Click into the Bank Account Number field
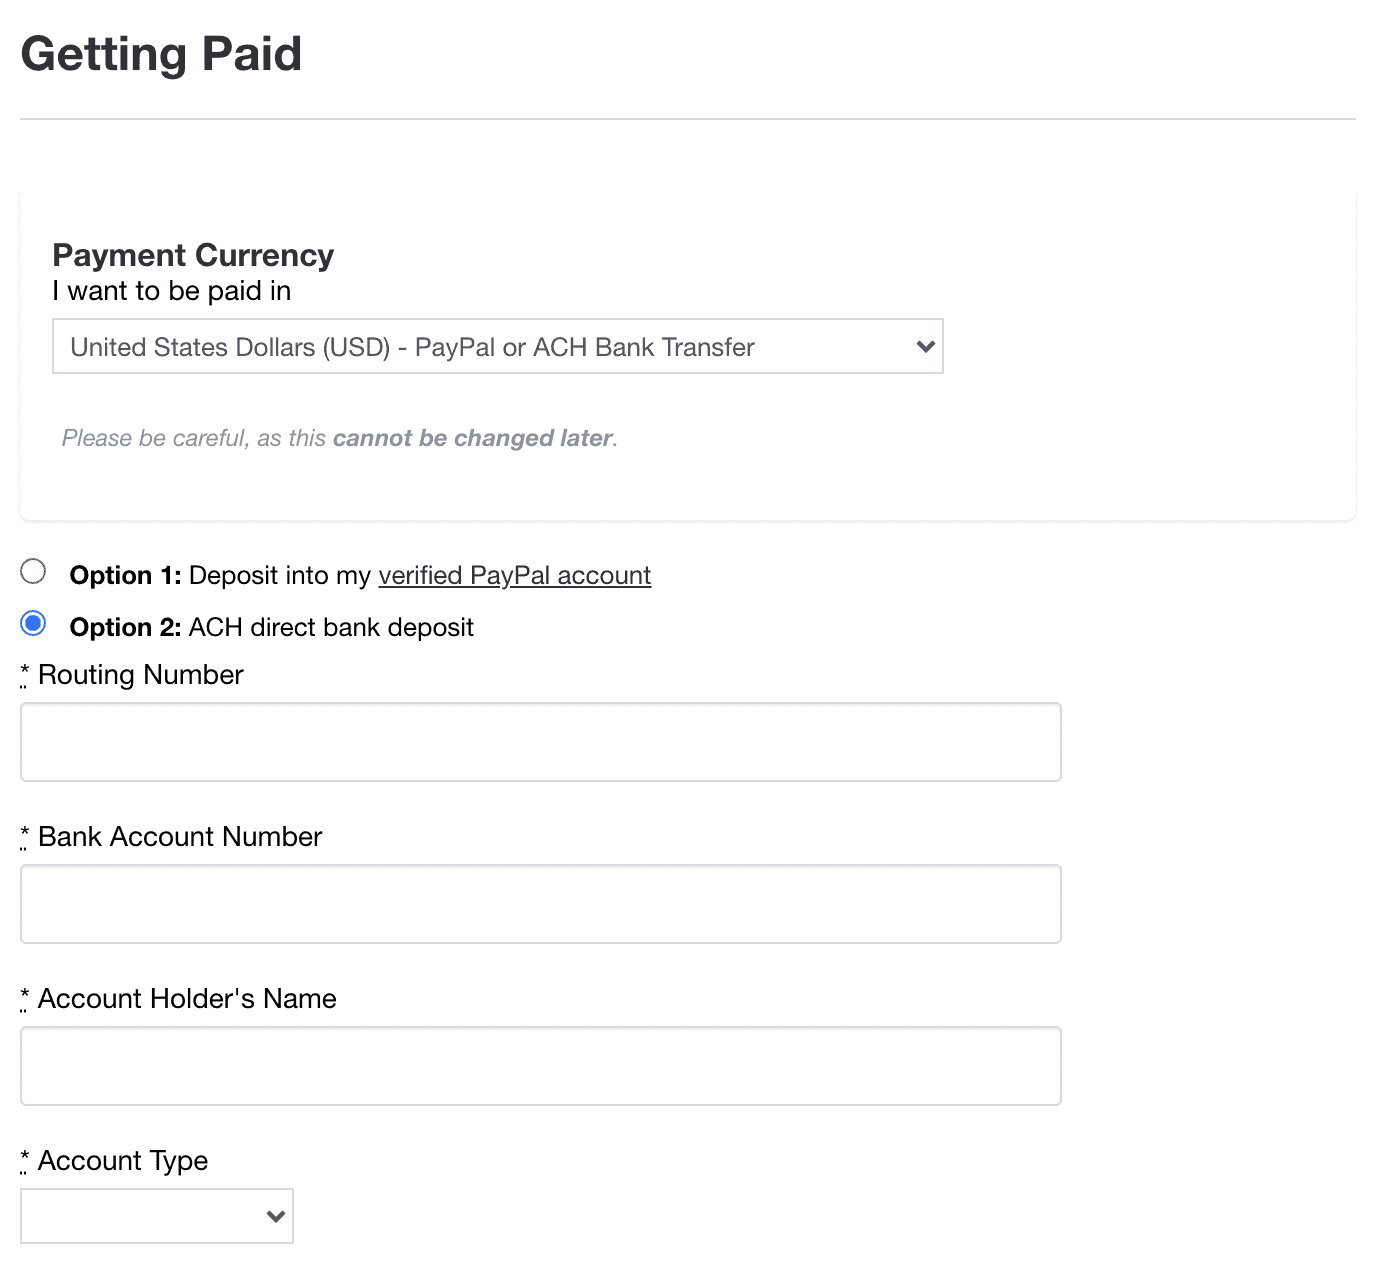 540,904
